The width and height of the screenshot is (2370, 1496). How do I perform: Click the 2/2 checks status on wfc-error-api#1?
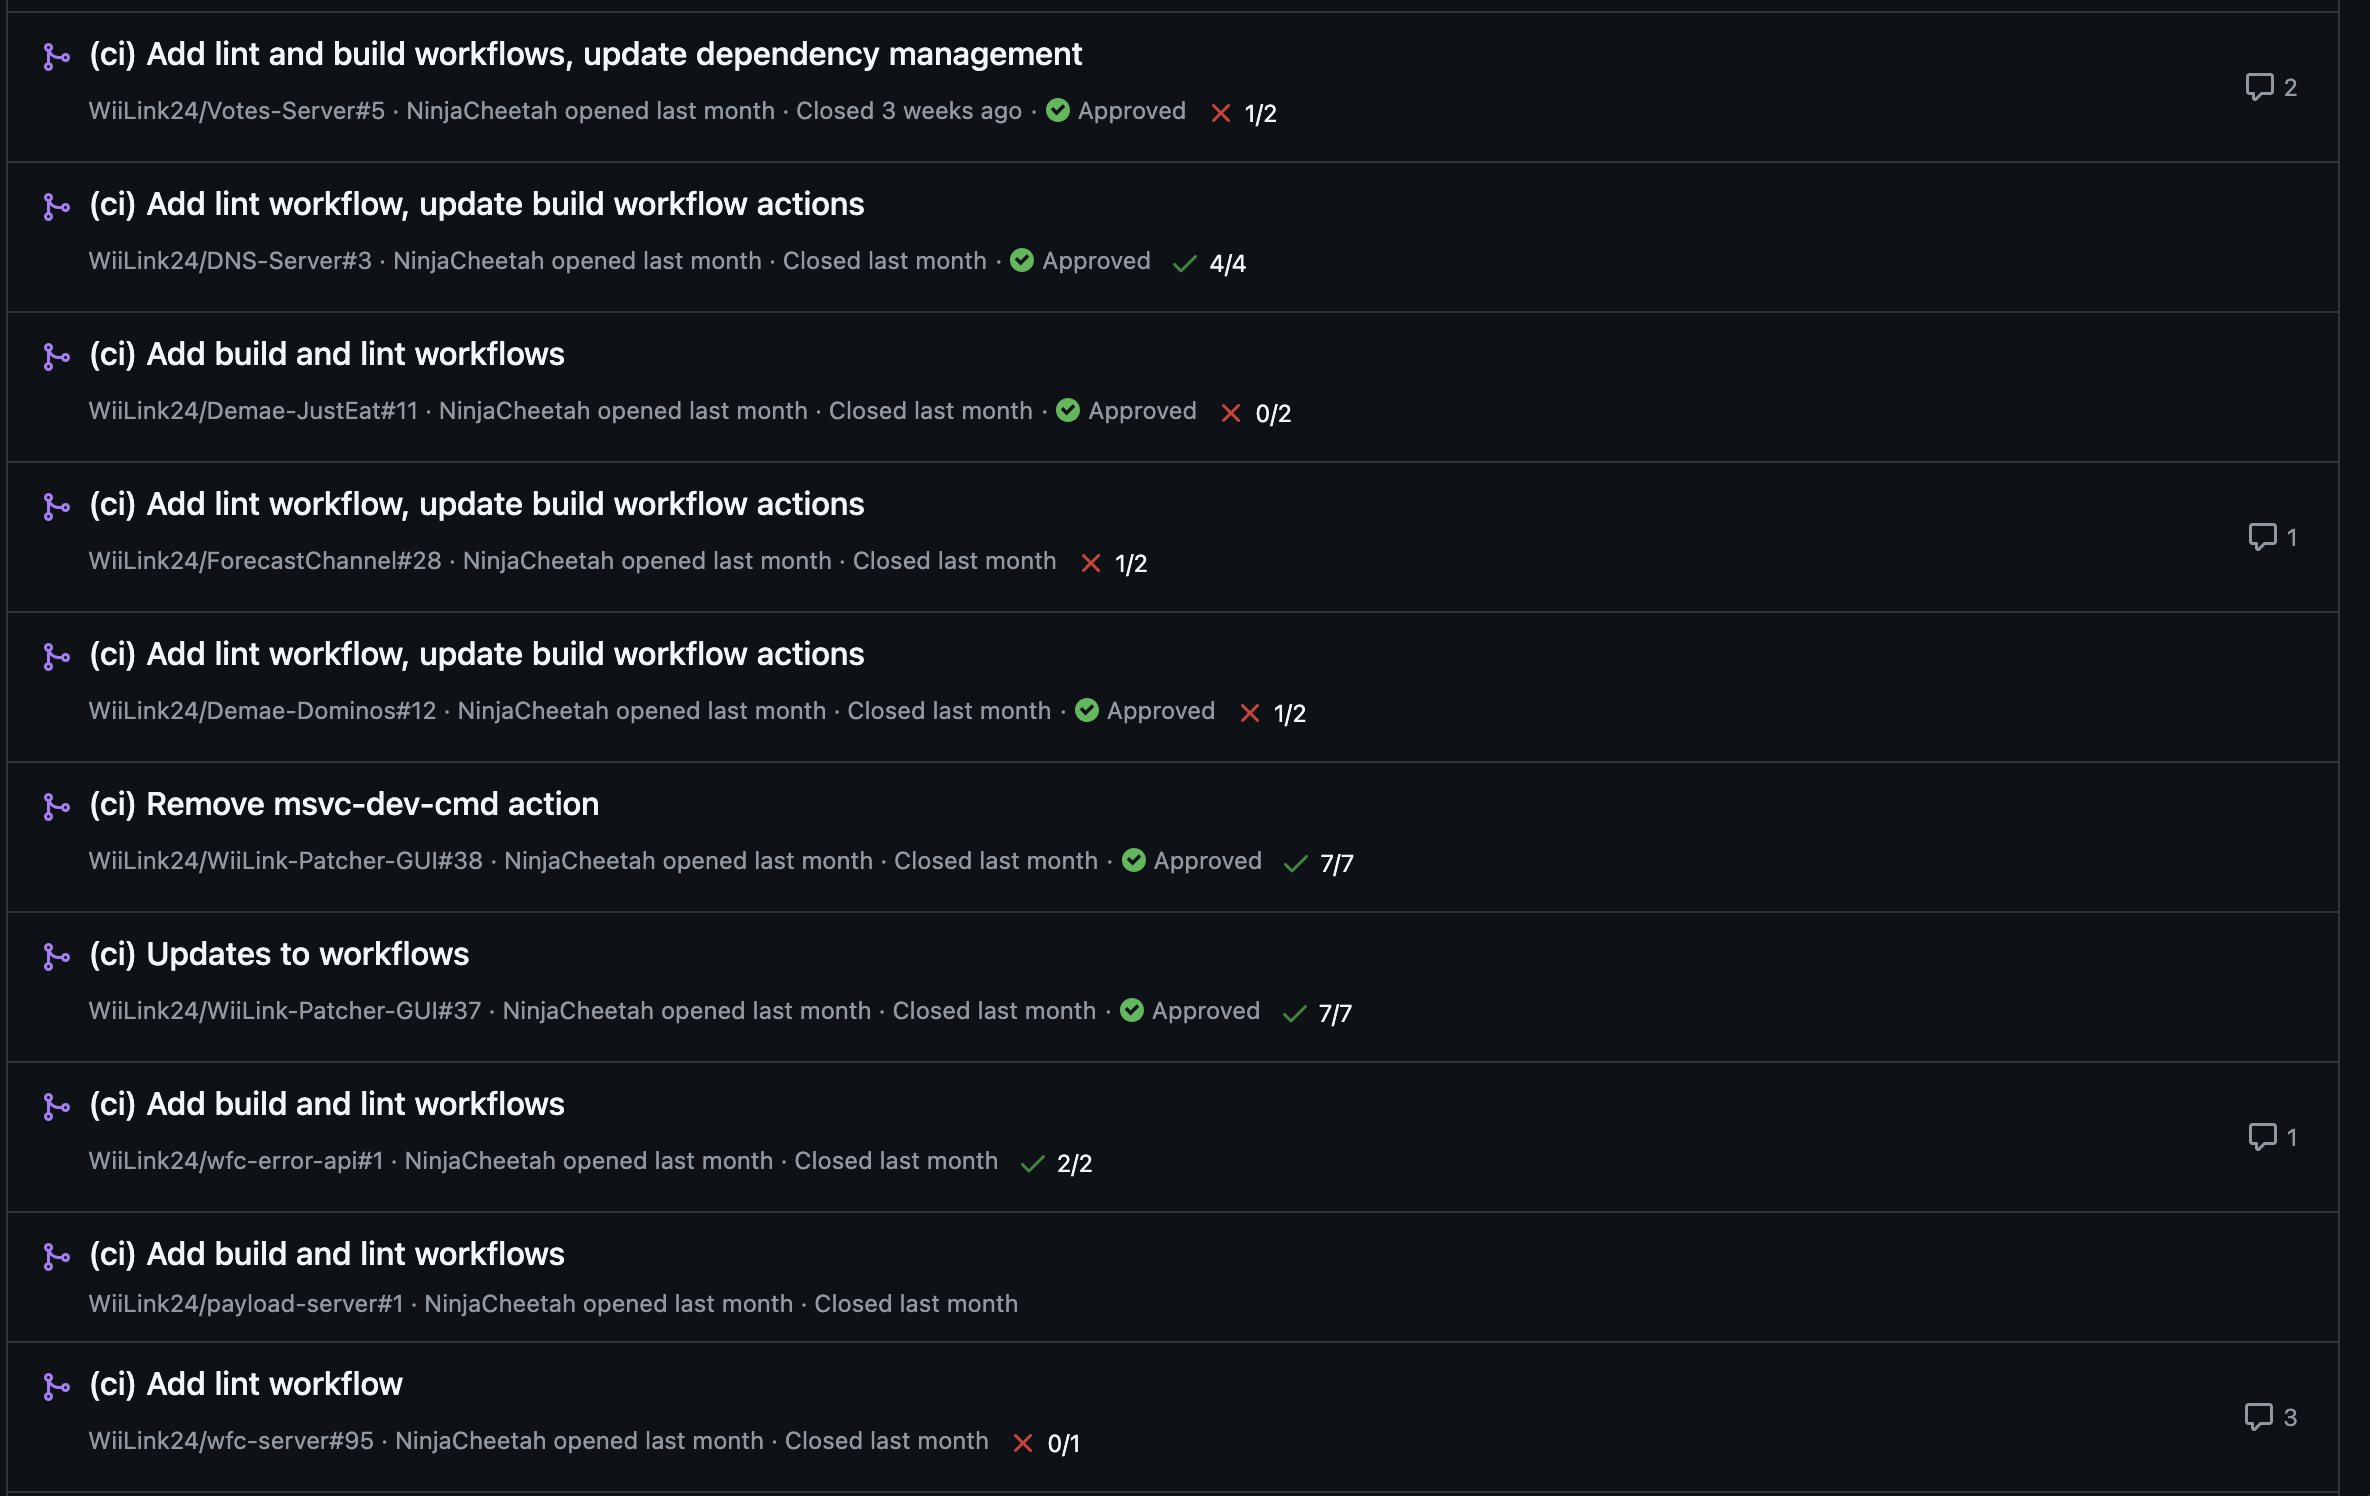[x=1075, y=1163]
